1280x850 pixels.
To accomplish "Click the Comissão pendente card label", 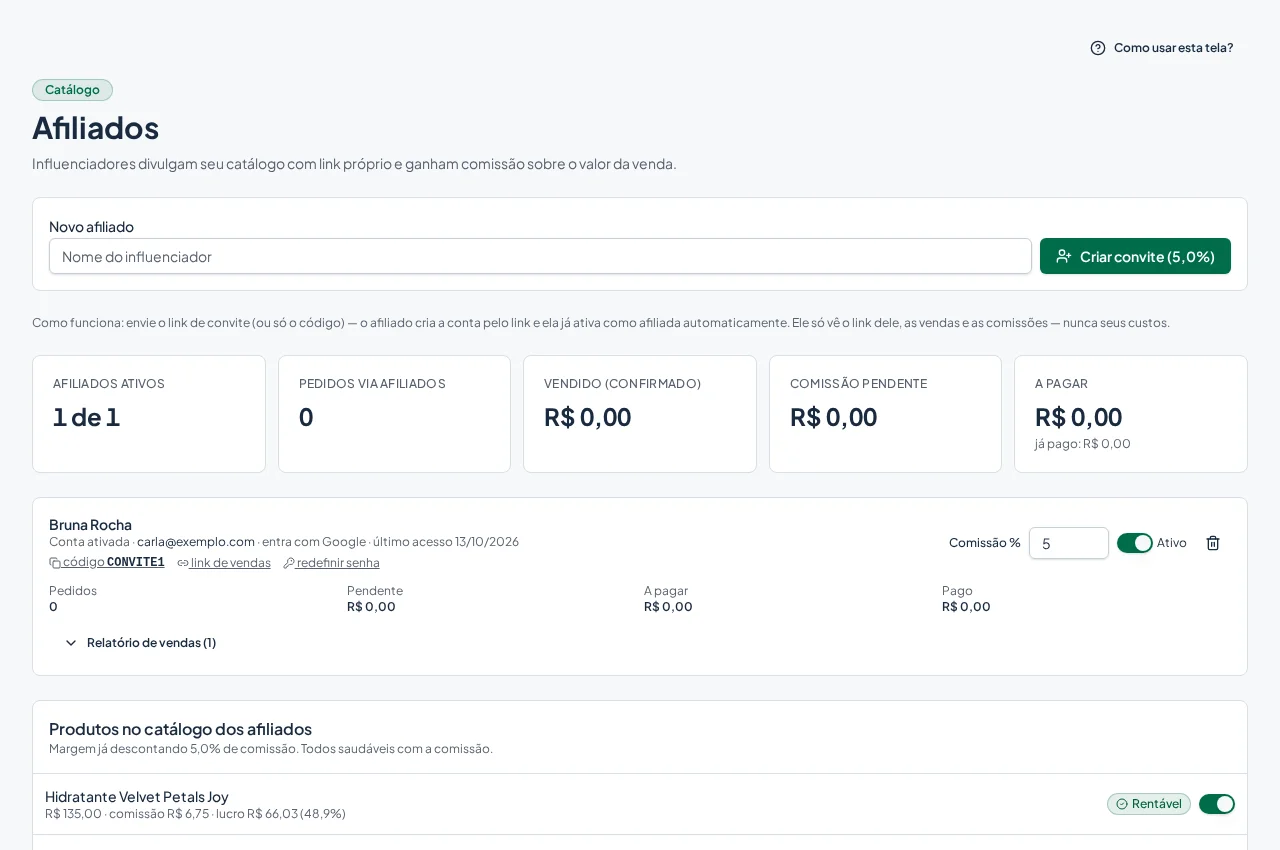I will pyautogui.click(x=858, y=384).
